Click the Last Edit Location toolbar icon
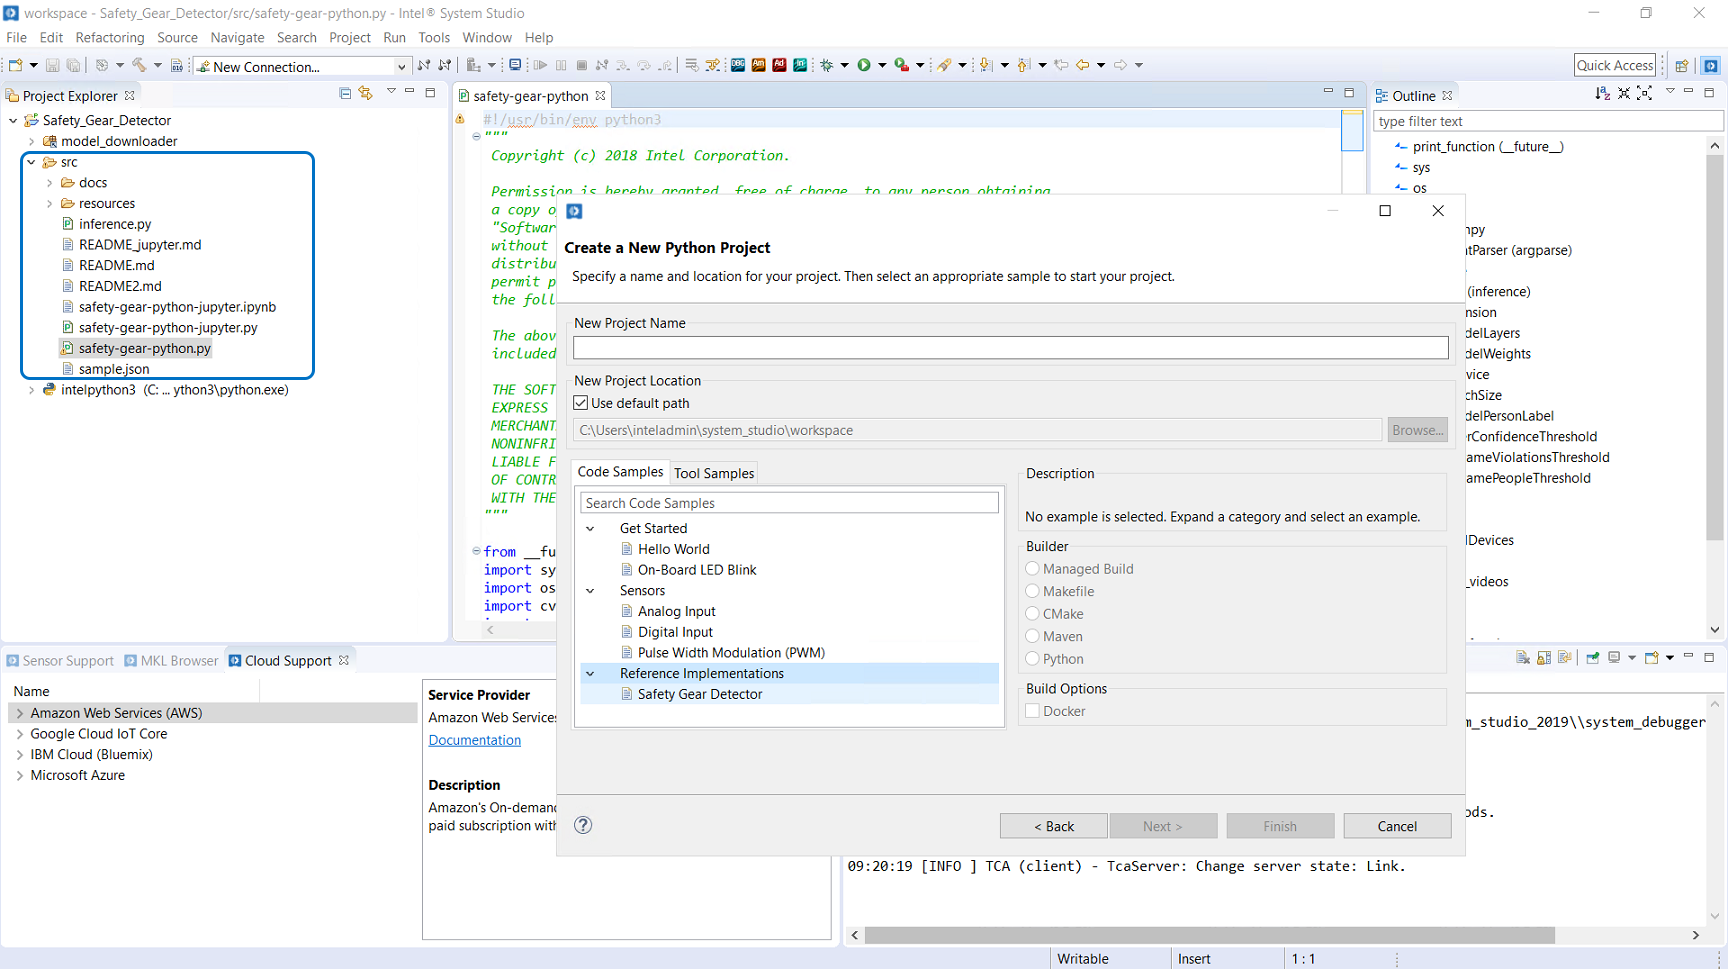Image resolution: width=1728 pixels, height=969 pixels. [x=1061, y=66]
